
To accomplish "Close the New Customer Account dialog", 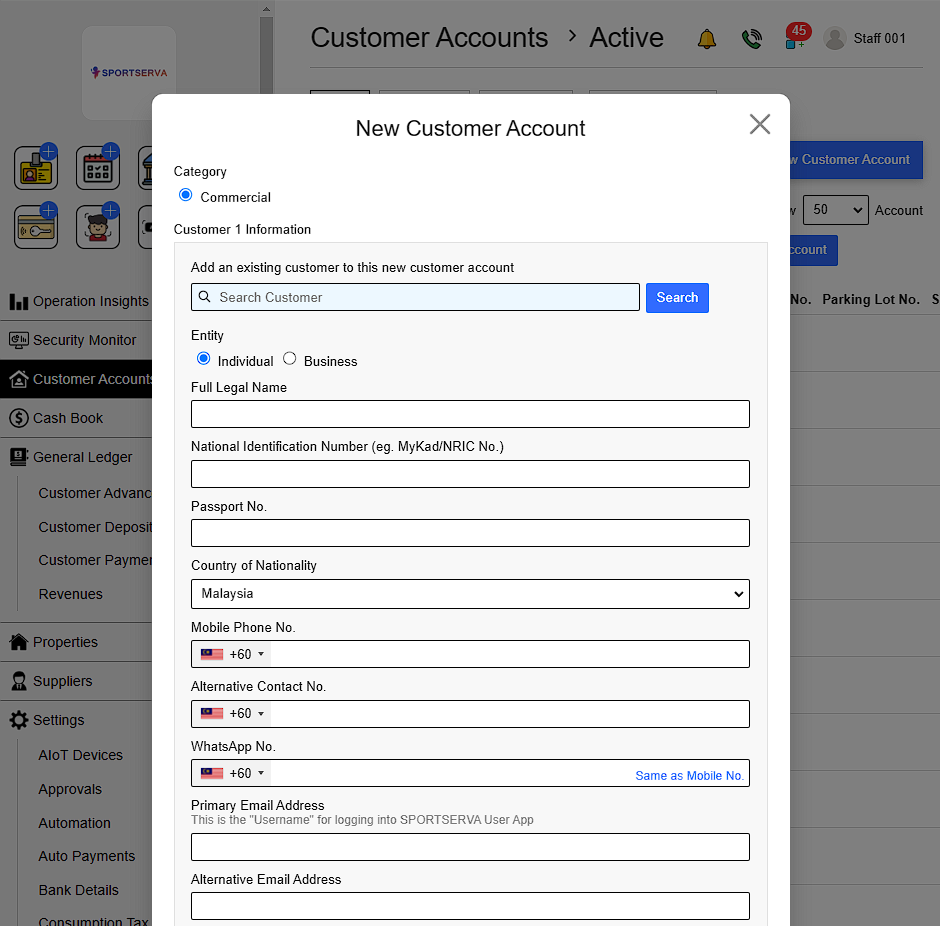I will (760, 124).
